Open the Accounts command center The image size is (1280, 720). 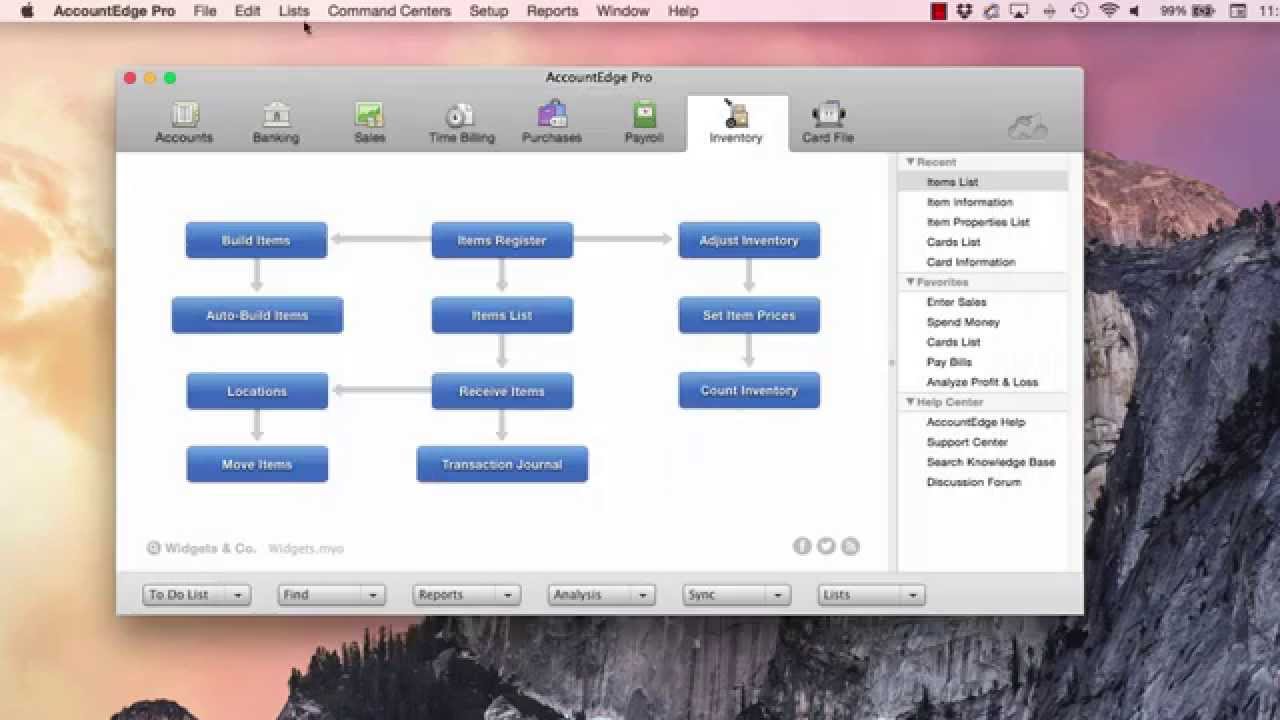(184, 123)
